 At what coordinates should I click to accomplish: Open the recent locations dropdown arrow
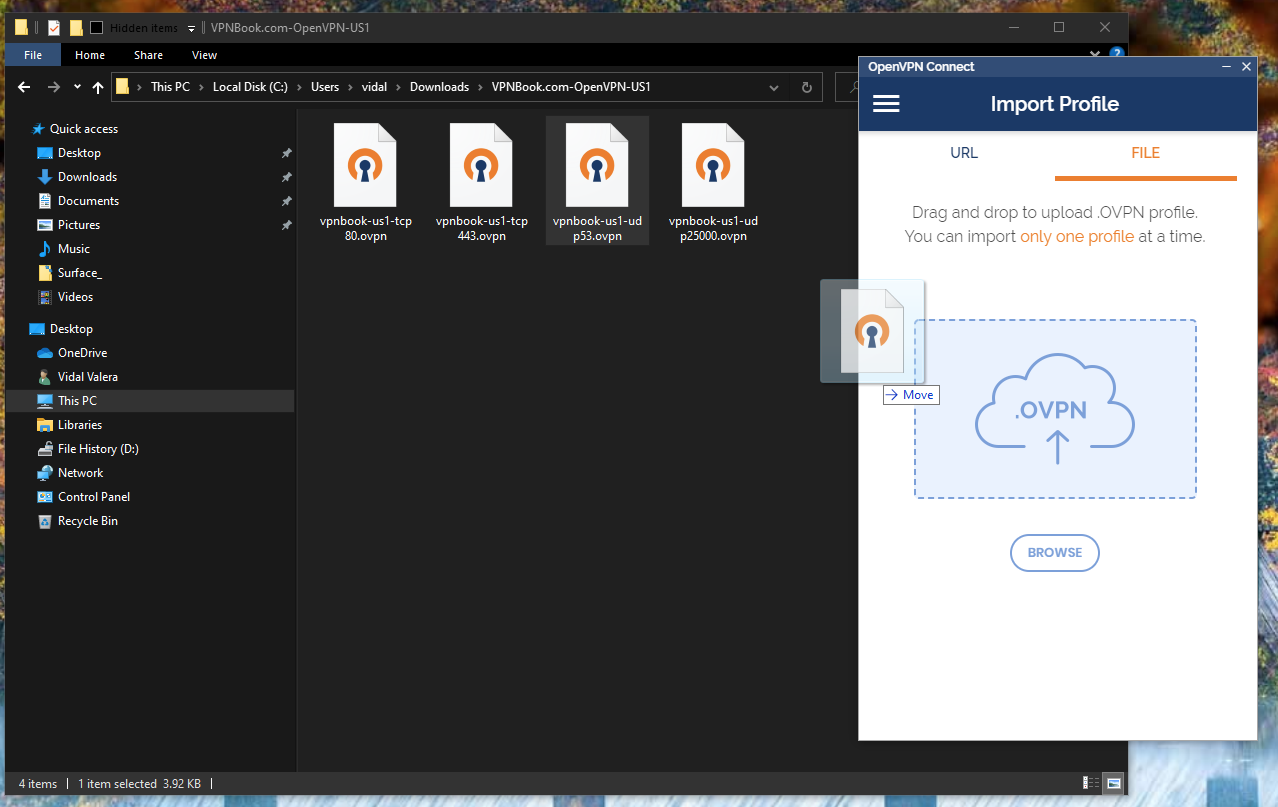pos(77,87)
